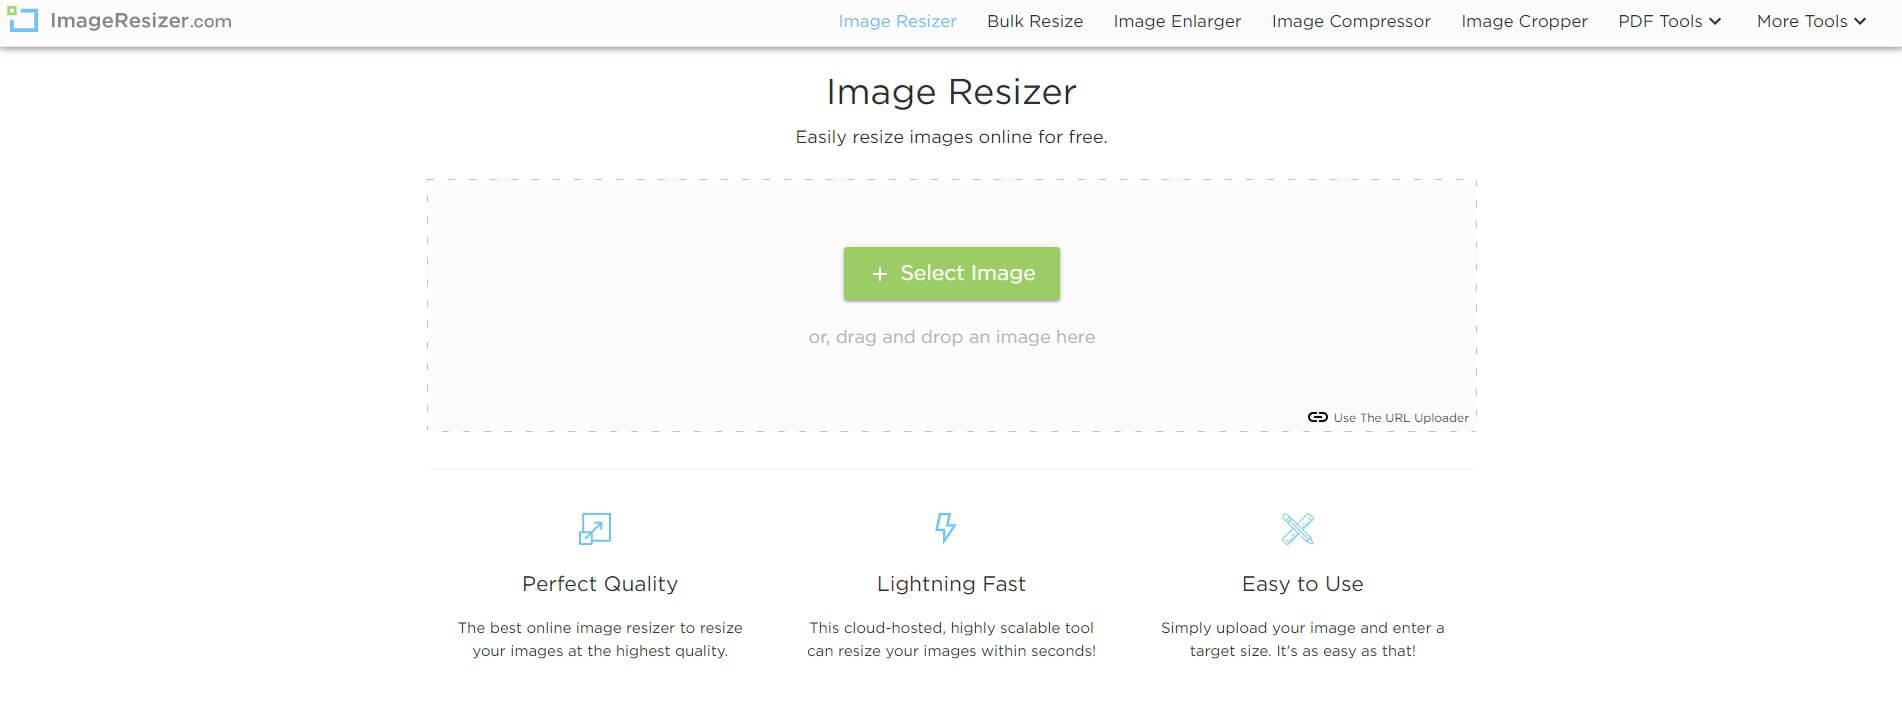Click the More Tools chevron
Screen dimensions: 1902x714
click(x=1859, y=21)
